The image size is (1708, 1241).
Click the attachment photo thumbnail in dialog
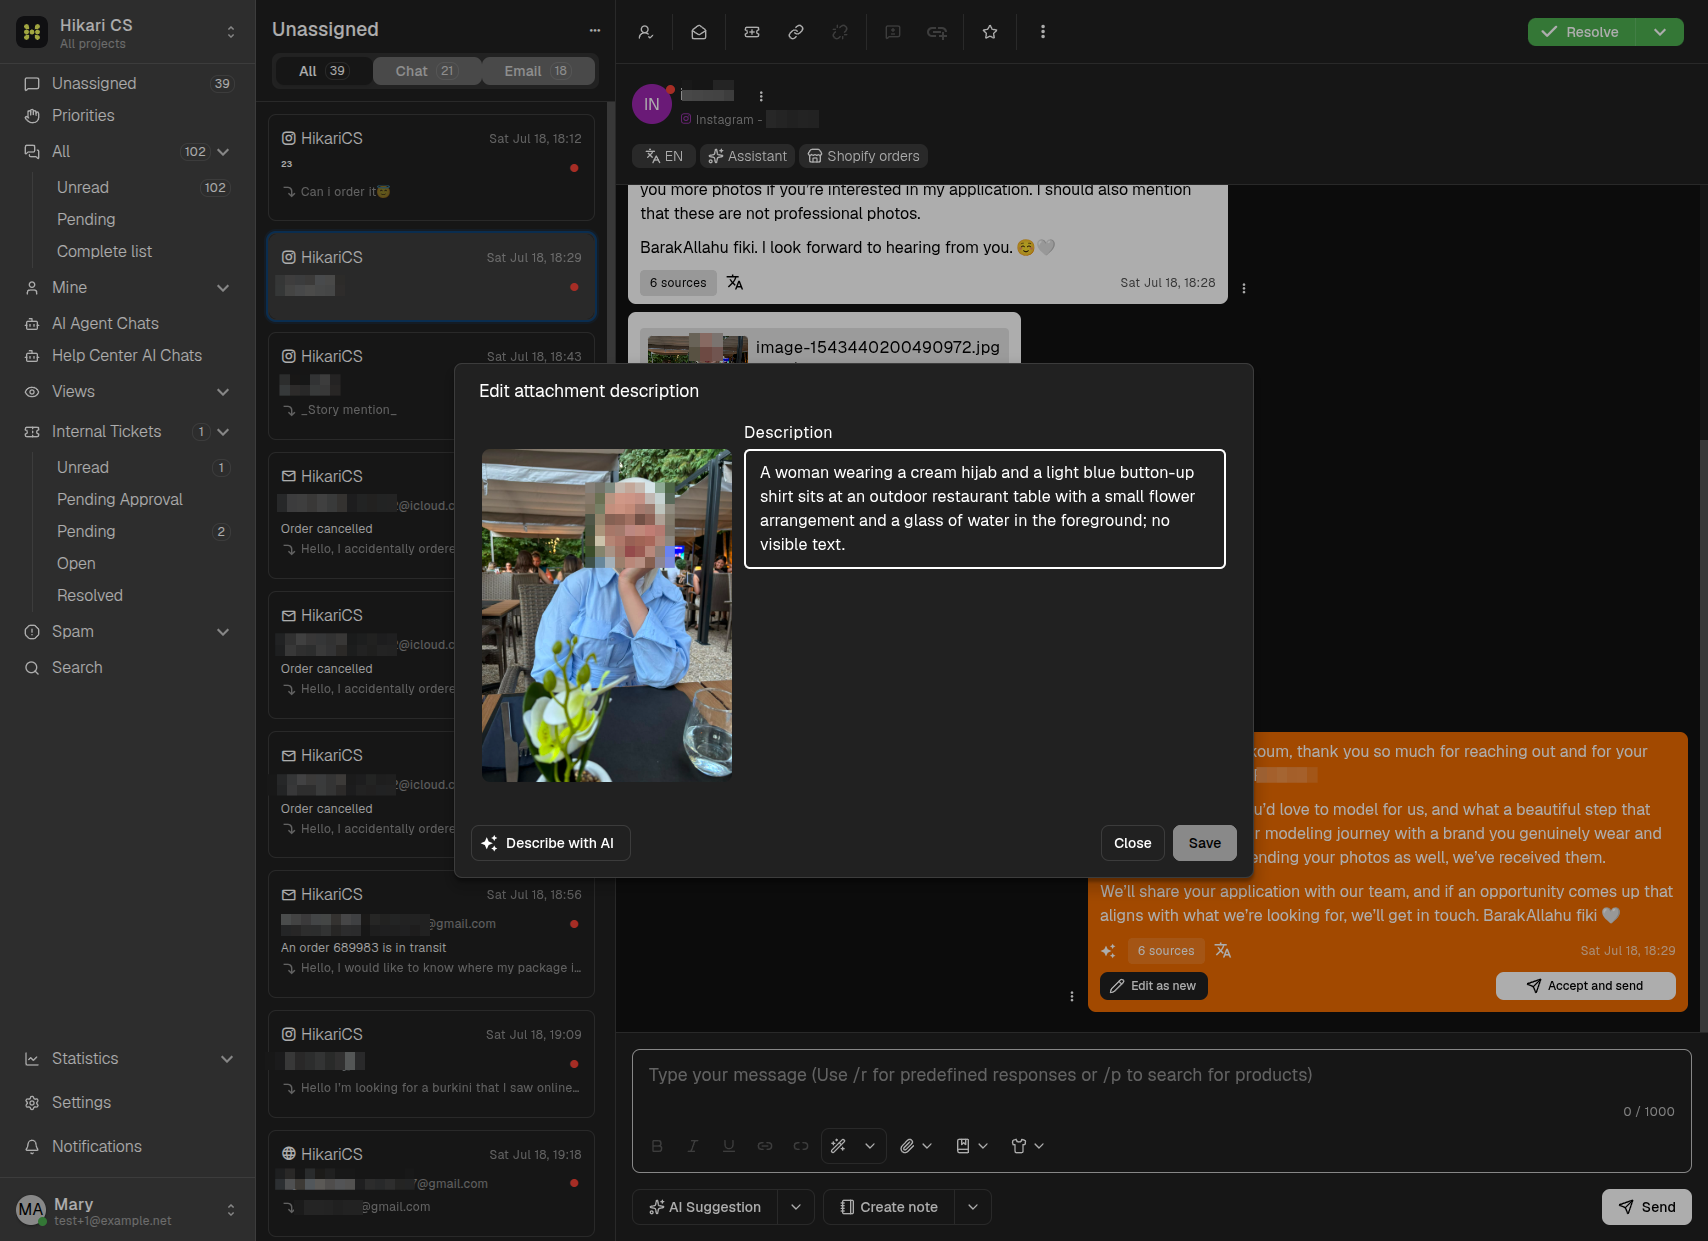(x=607, y=615)
